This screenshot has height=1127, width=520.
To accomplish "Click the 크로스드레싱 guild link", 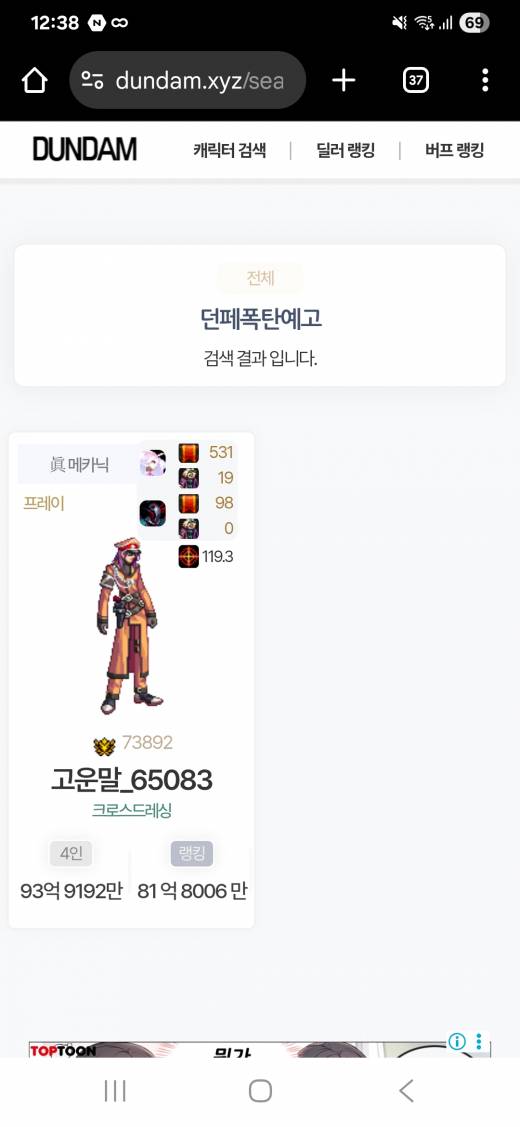I will point(132,811).
